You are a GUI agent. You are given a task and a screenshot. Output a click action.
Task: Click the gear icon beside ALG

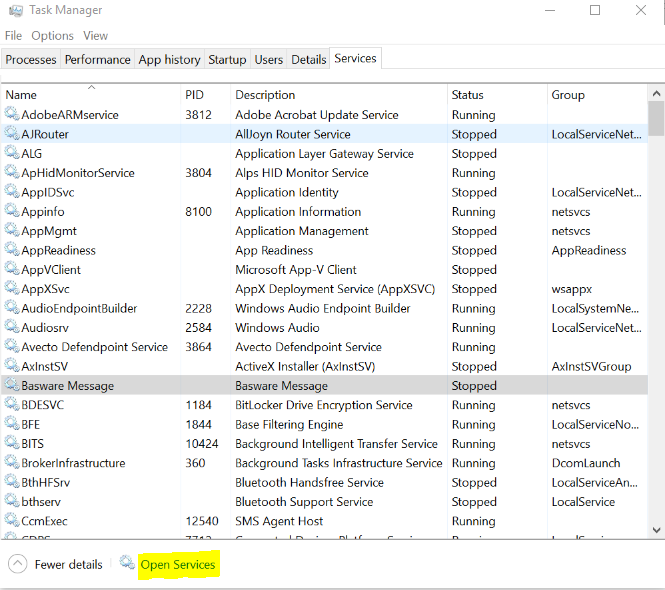[12, 153]
